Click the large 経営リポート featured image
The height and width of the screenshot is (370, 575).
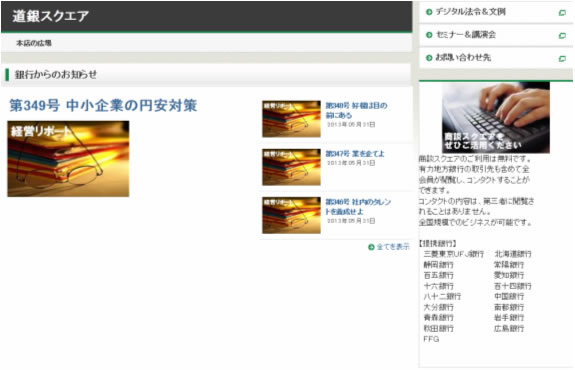tap(68, 159)
